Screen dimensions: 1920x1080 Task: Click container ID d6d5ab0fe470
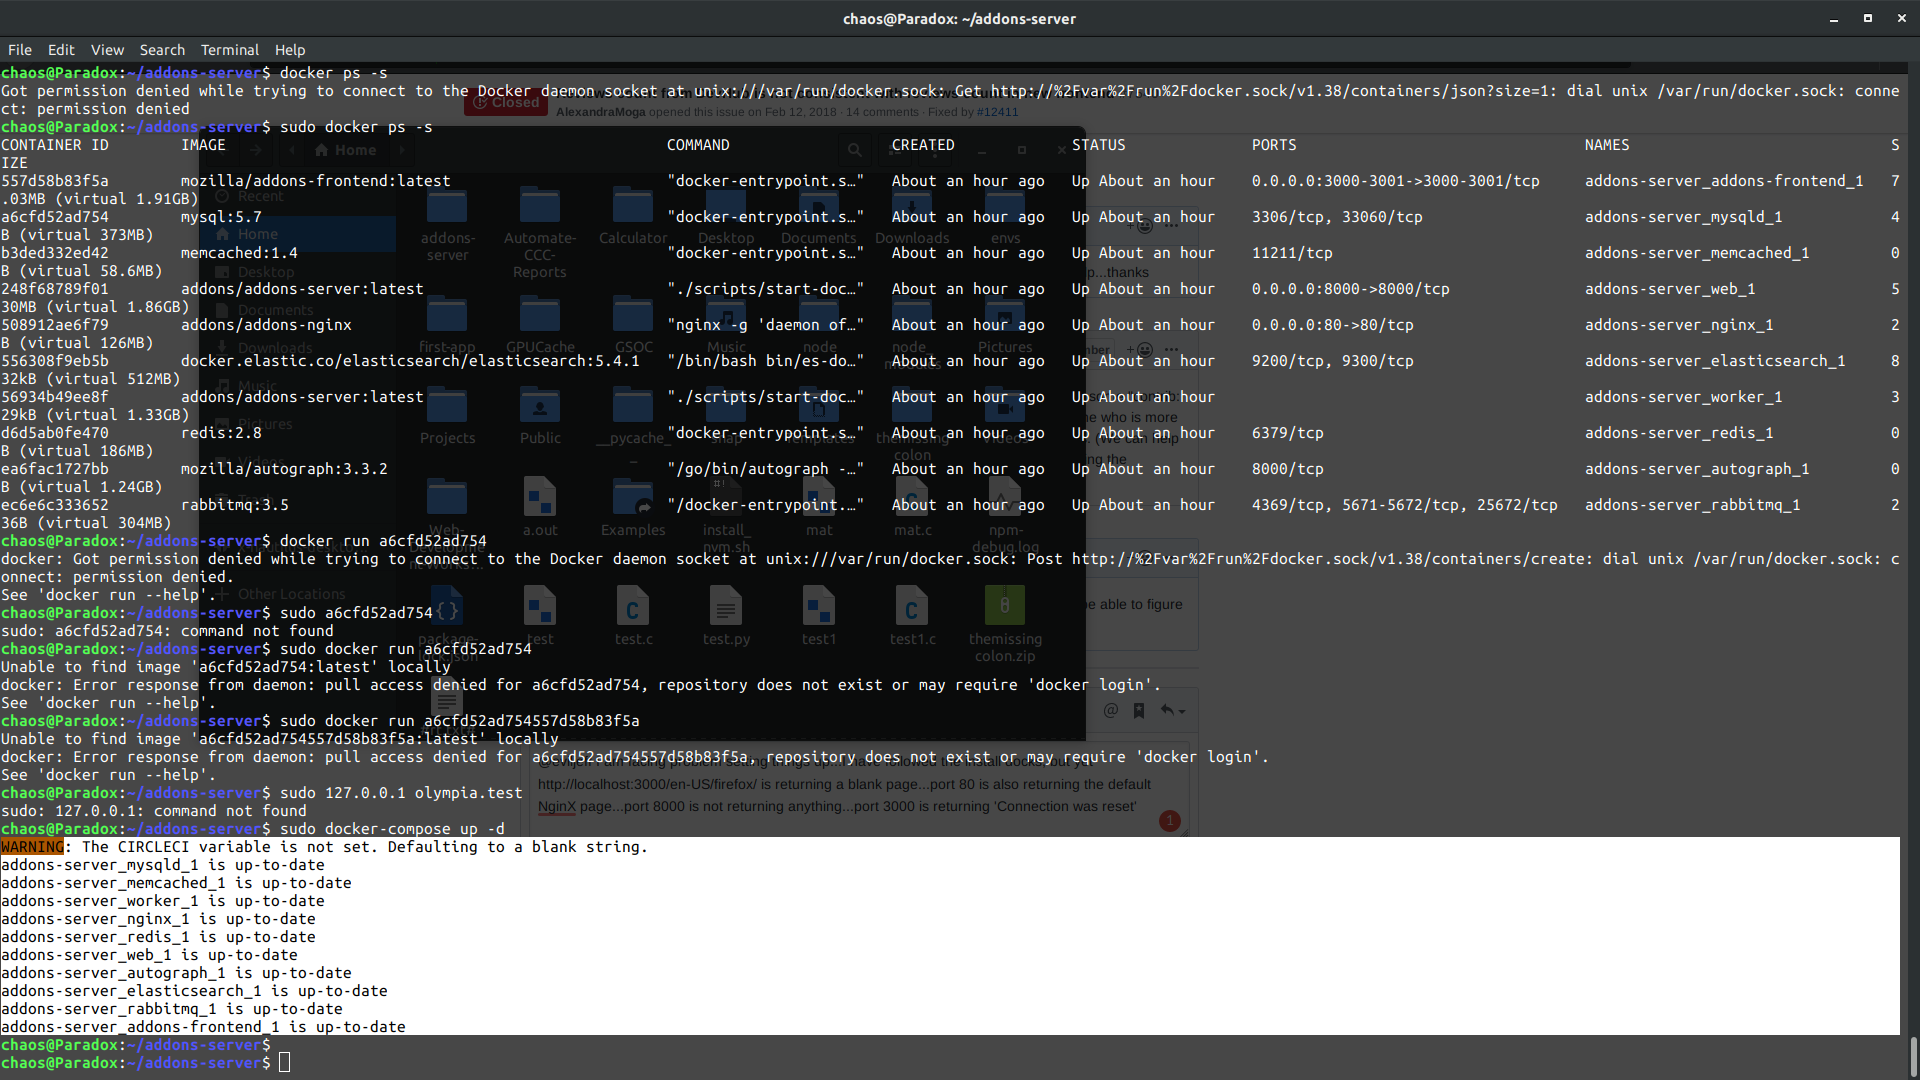(55, 433)
